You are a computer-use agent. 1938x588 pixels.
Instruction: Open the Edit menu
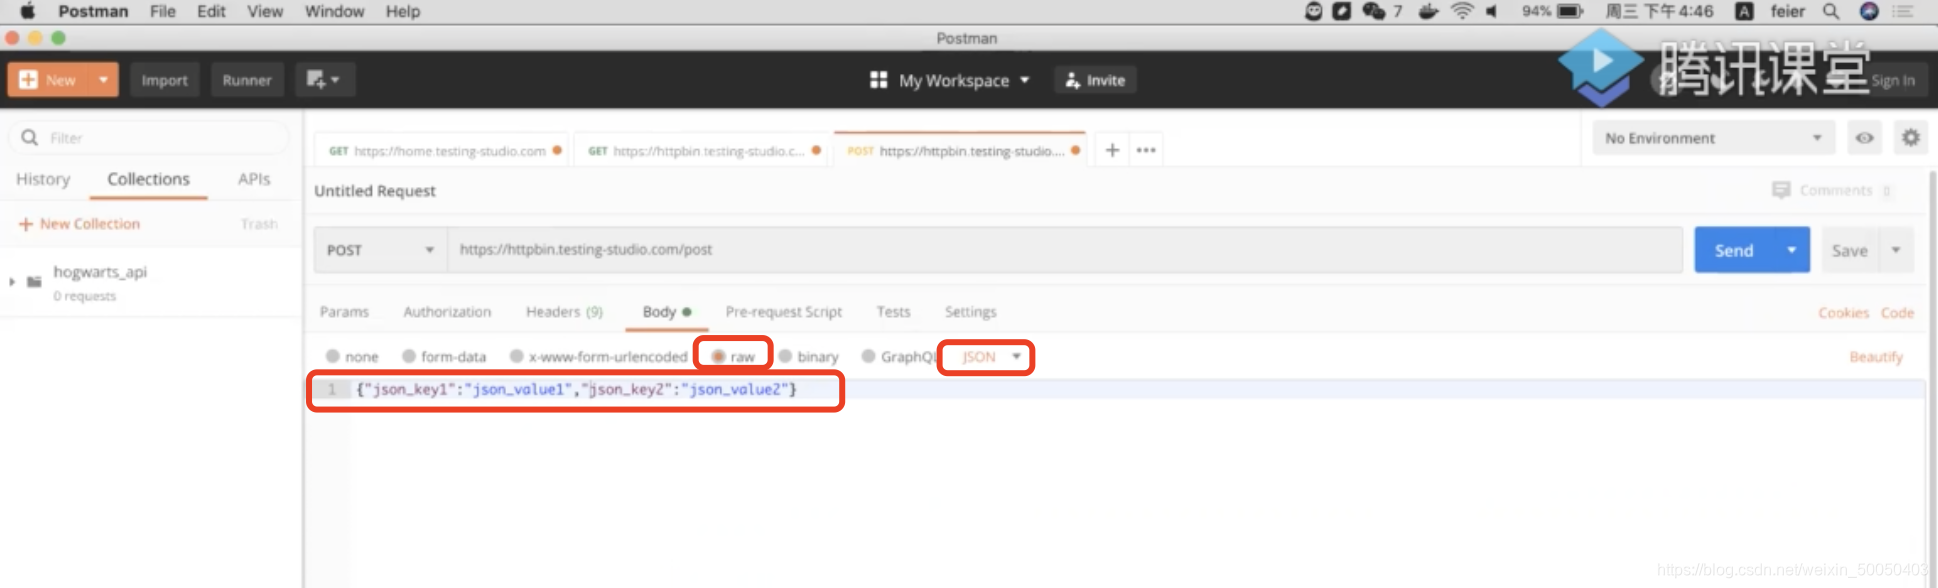pyautogui.click(x=211, y=11)
